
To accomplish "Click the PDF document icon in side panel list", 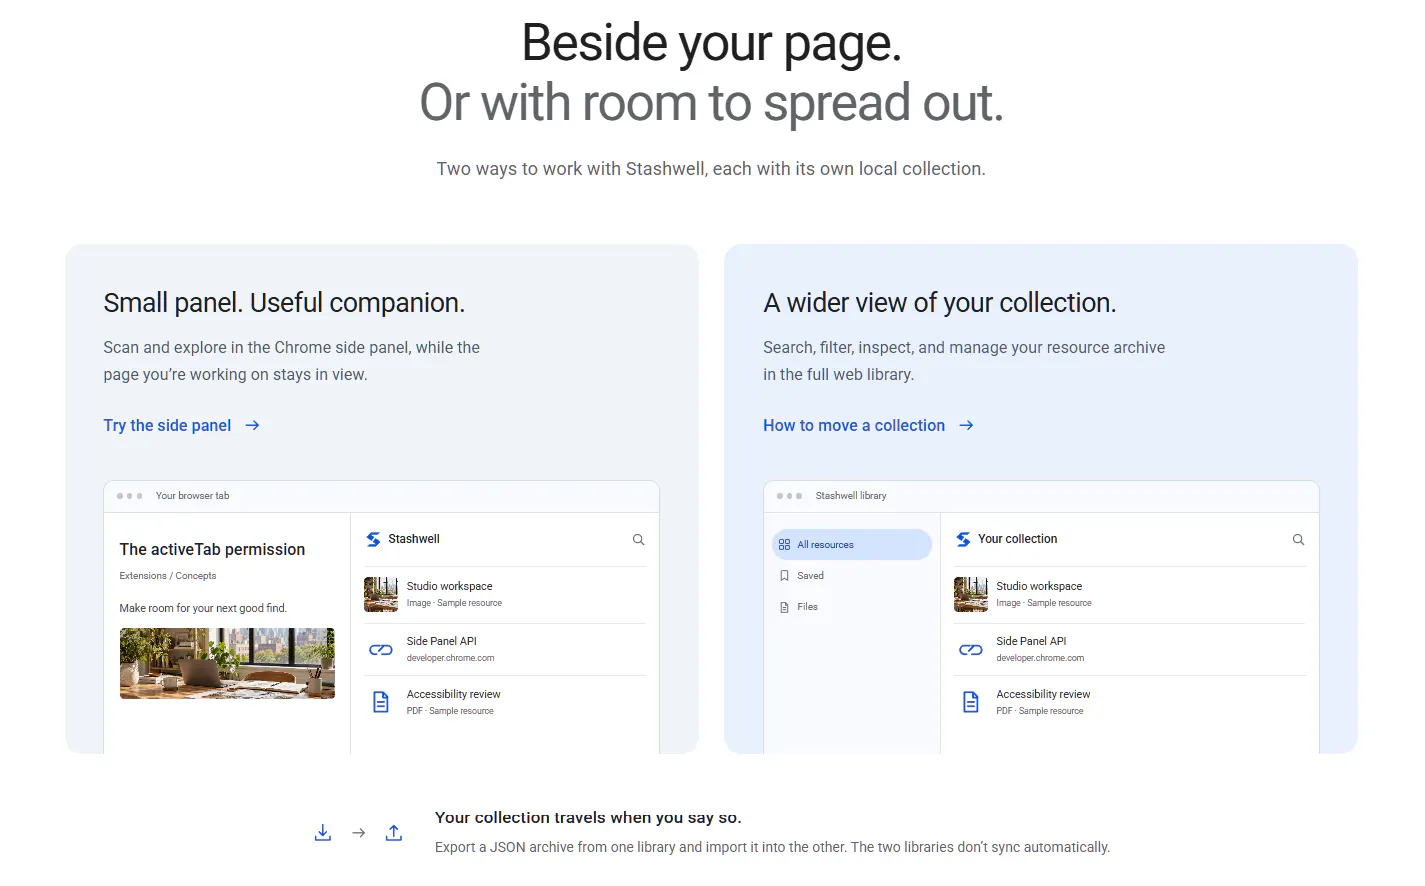I will (381, 702).
